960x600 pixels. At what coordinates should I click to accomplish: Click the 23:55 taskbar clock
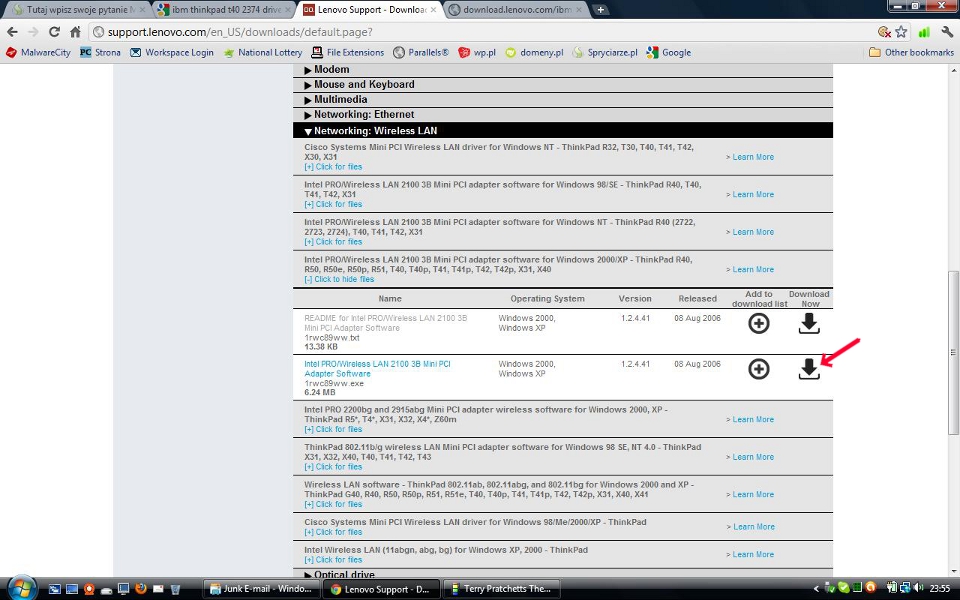click(940, 589)
